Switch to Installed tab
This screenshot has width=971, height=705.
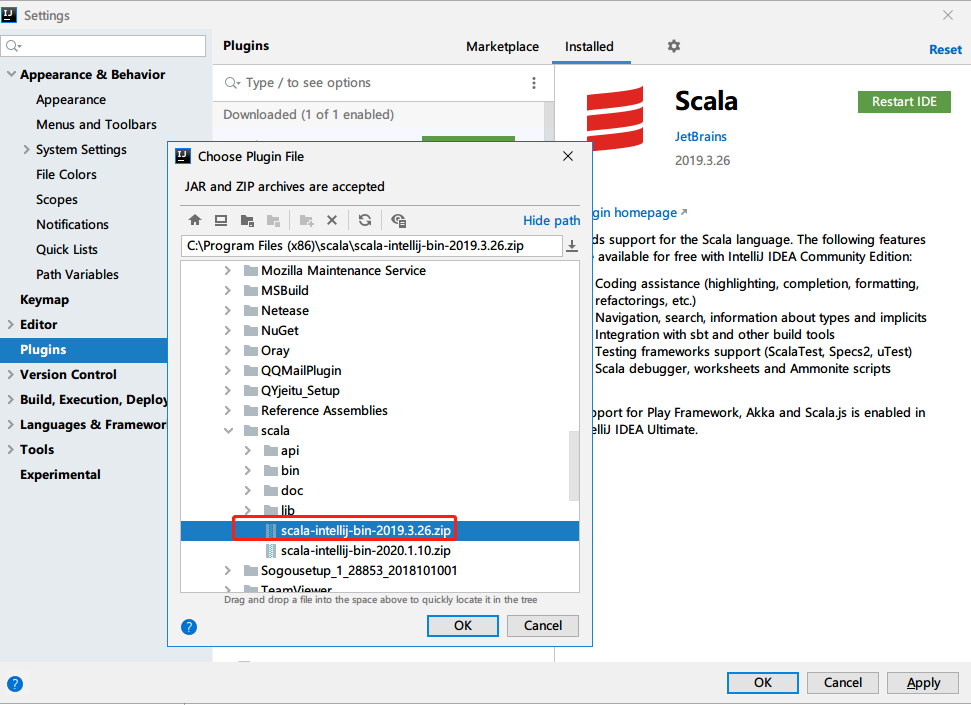(589, 46)
